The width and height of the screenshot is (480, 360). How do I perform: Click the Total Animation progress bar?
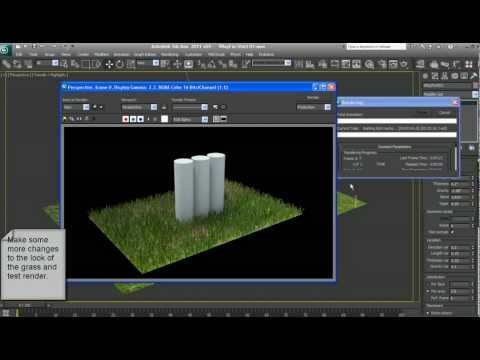tap(397, 121)
